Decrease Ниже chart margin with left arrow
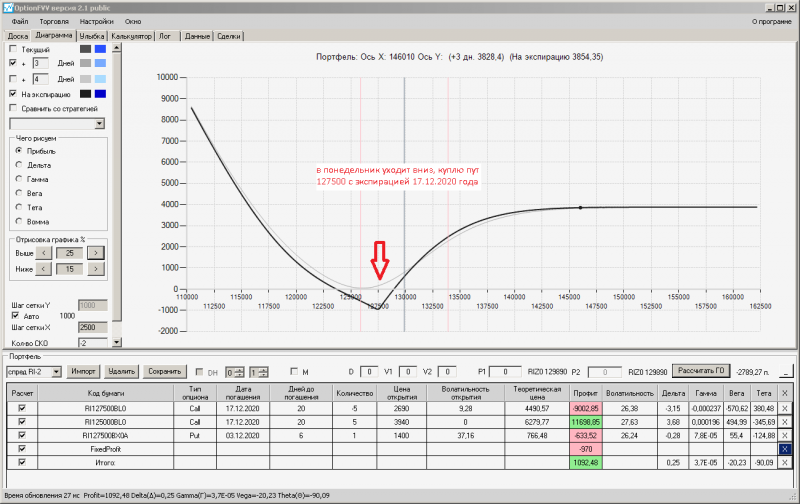This screenshot has width=800, height=504. tap(44, 269)
